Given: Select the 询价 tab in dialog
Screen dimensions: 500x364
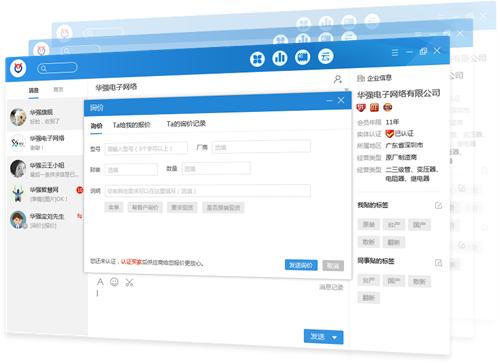Looking at the screenshot, I should 96,126.
